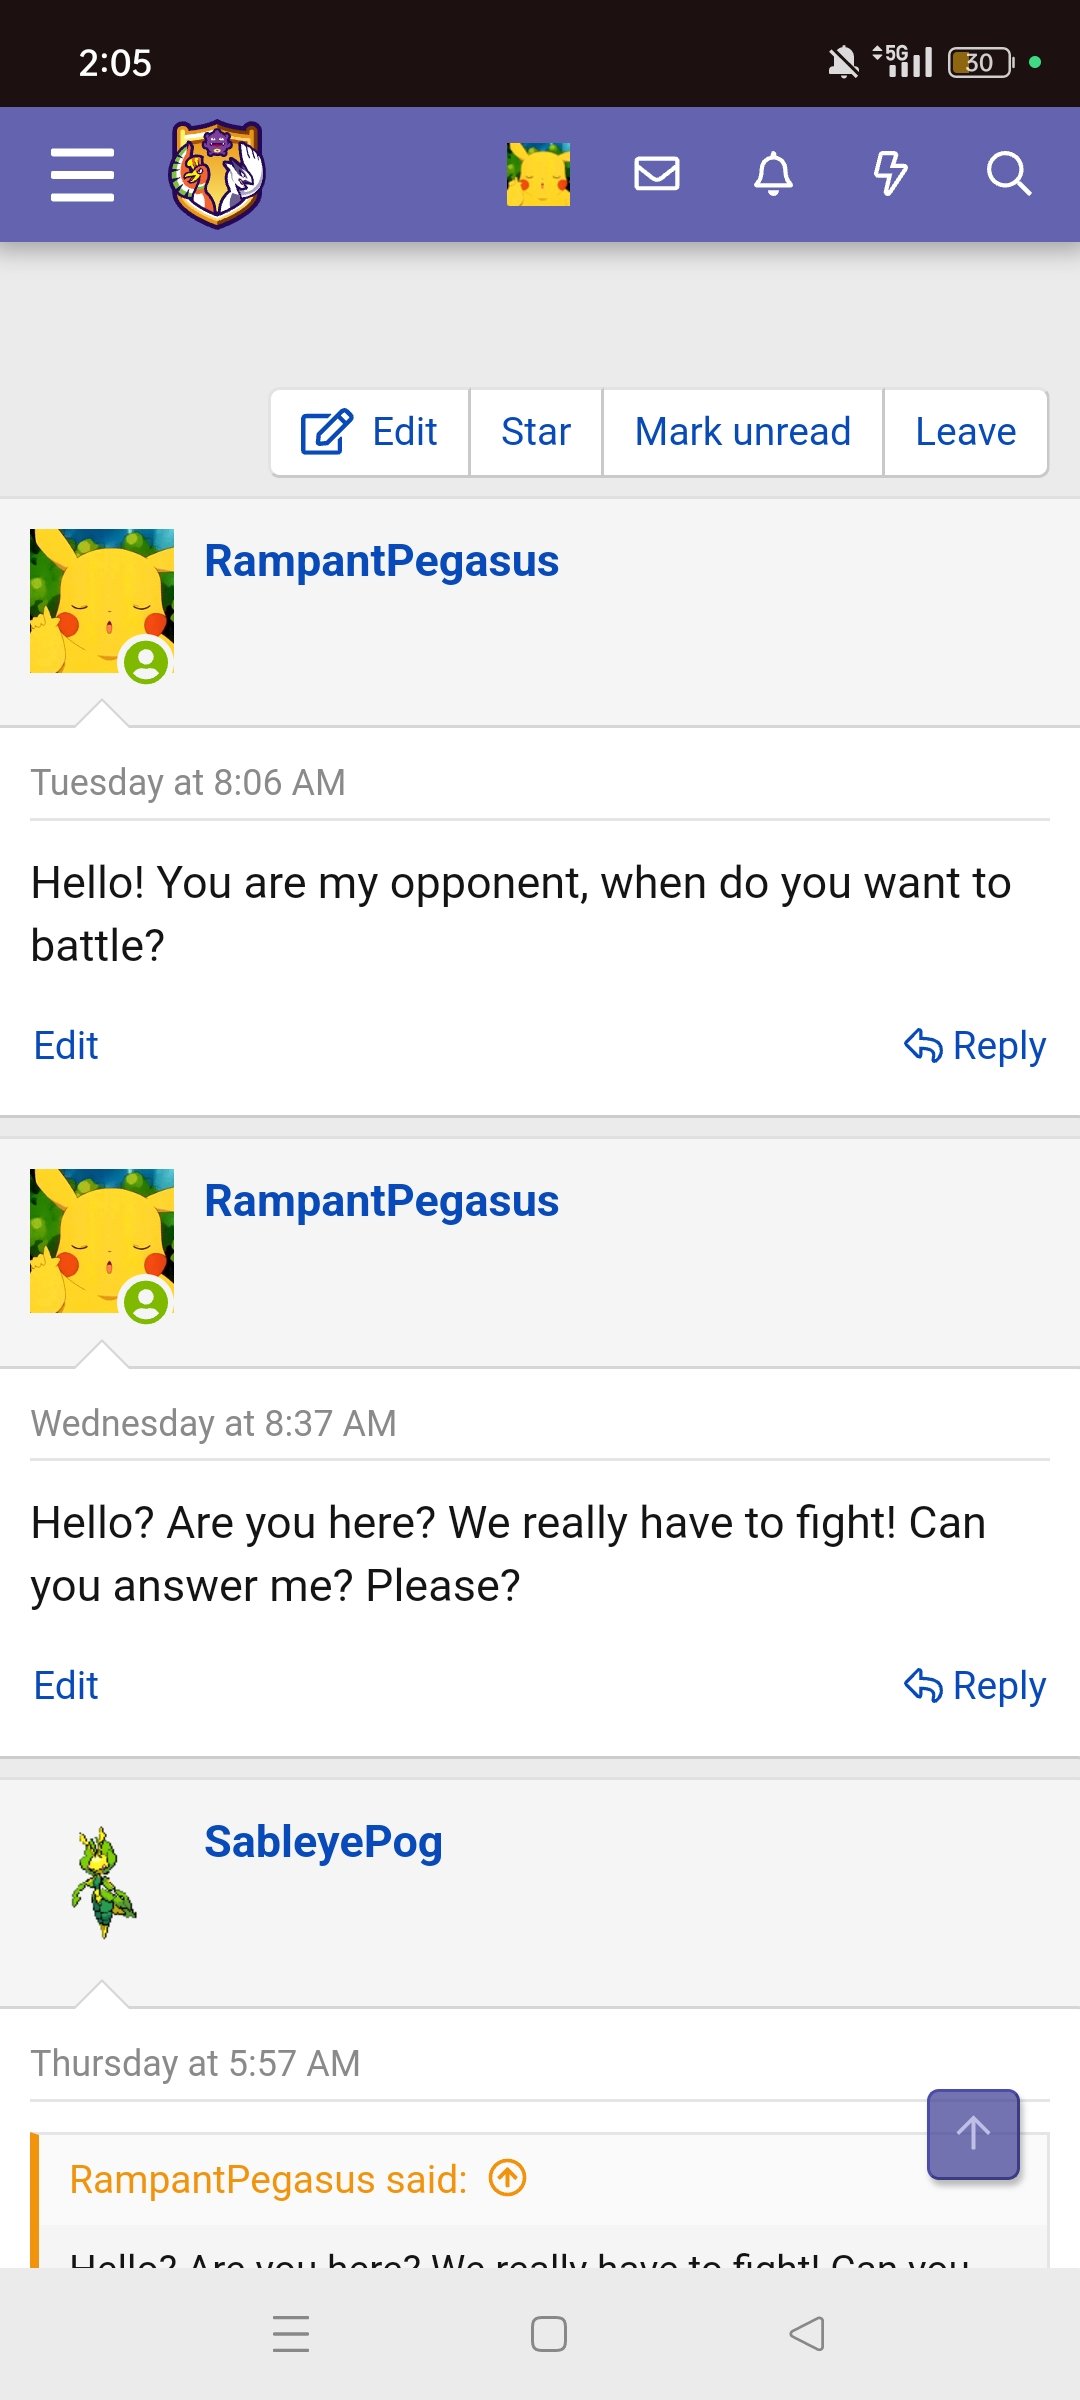Open the account avatar in header
This screenshot has width=1080, height=2400.
click(x=538, y=175)
